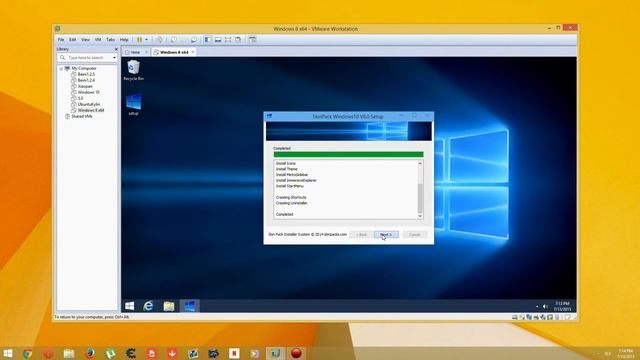640x360 pixels.
Task: Collapse the My Computer tree node
Action: pyautogui.click(x=61, y=69)
